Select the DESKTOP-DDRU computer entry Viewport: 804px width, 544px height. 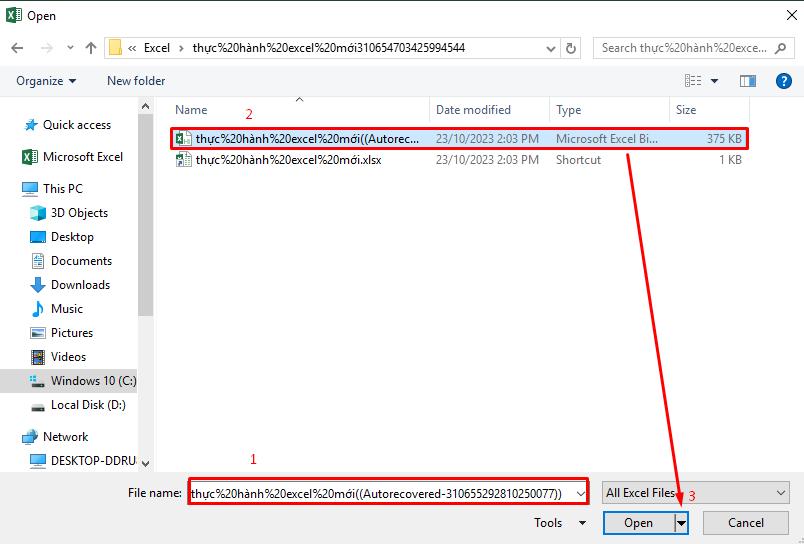point(93,460)
